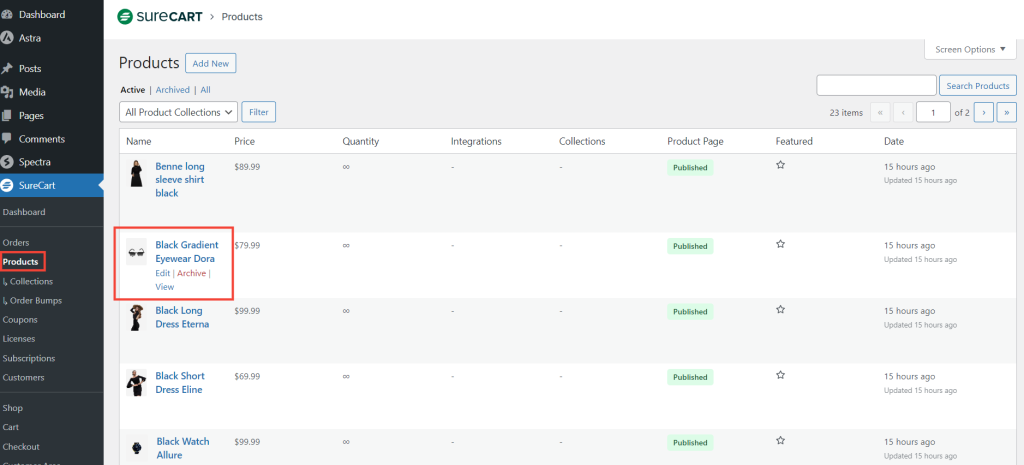Toggle featured star for Black Short Dress Eline

(x=780, y=375)
